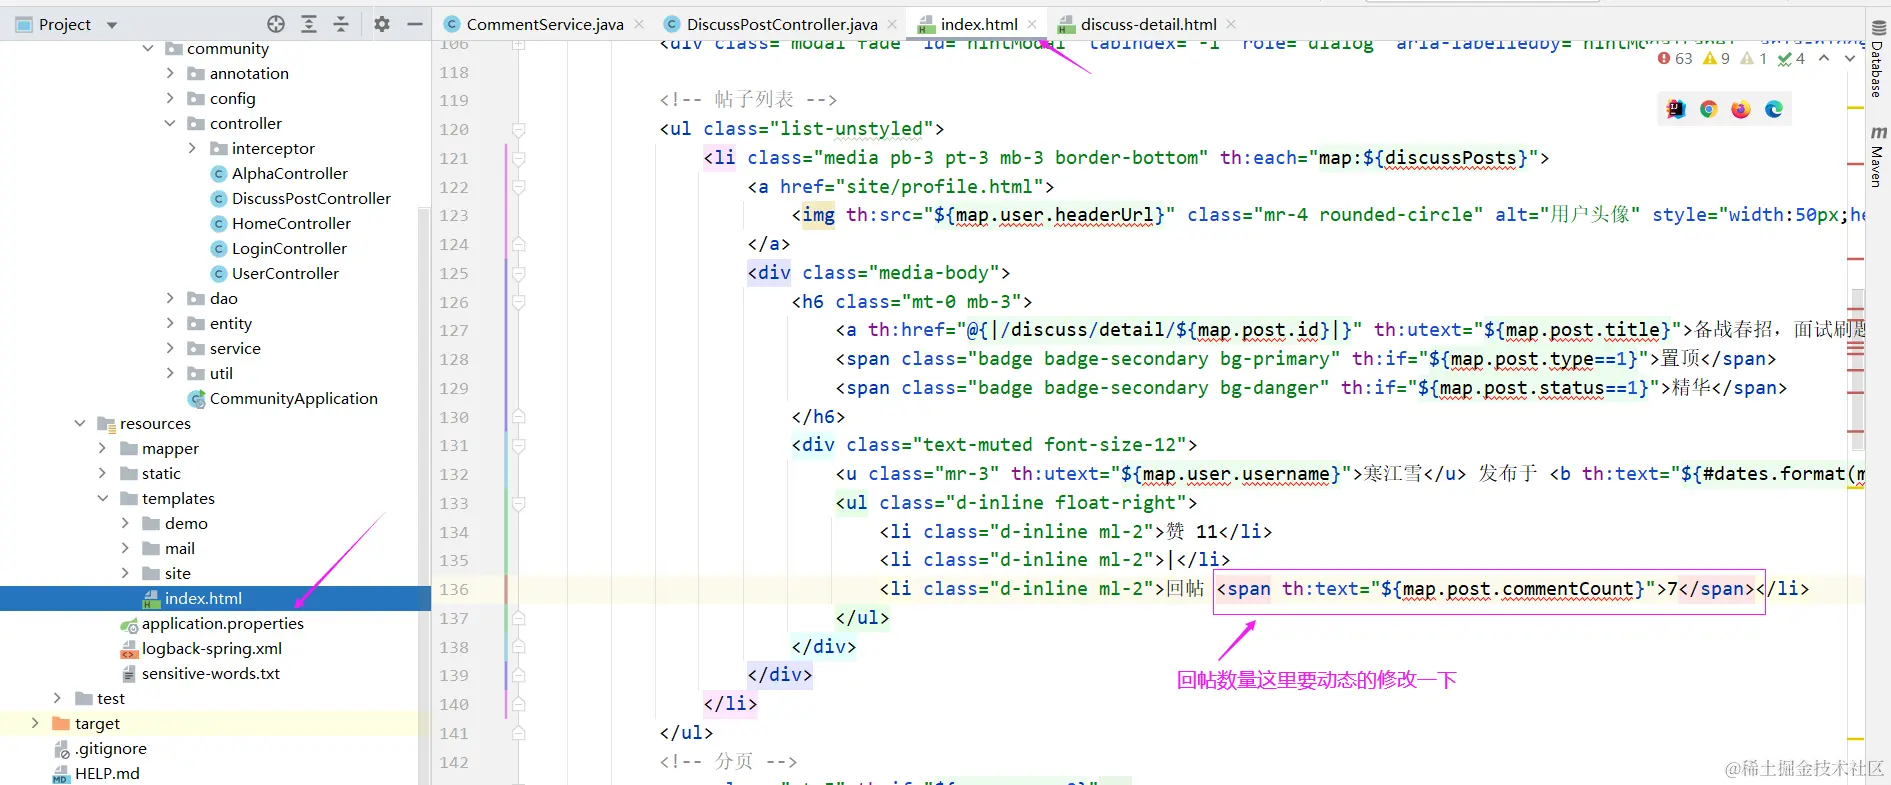This screenshot has width=1891, height=785.
Task: Expand the util folder
Action: point(170,373)
